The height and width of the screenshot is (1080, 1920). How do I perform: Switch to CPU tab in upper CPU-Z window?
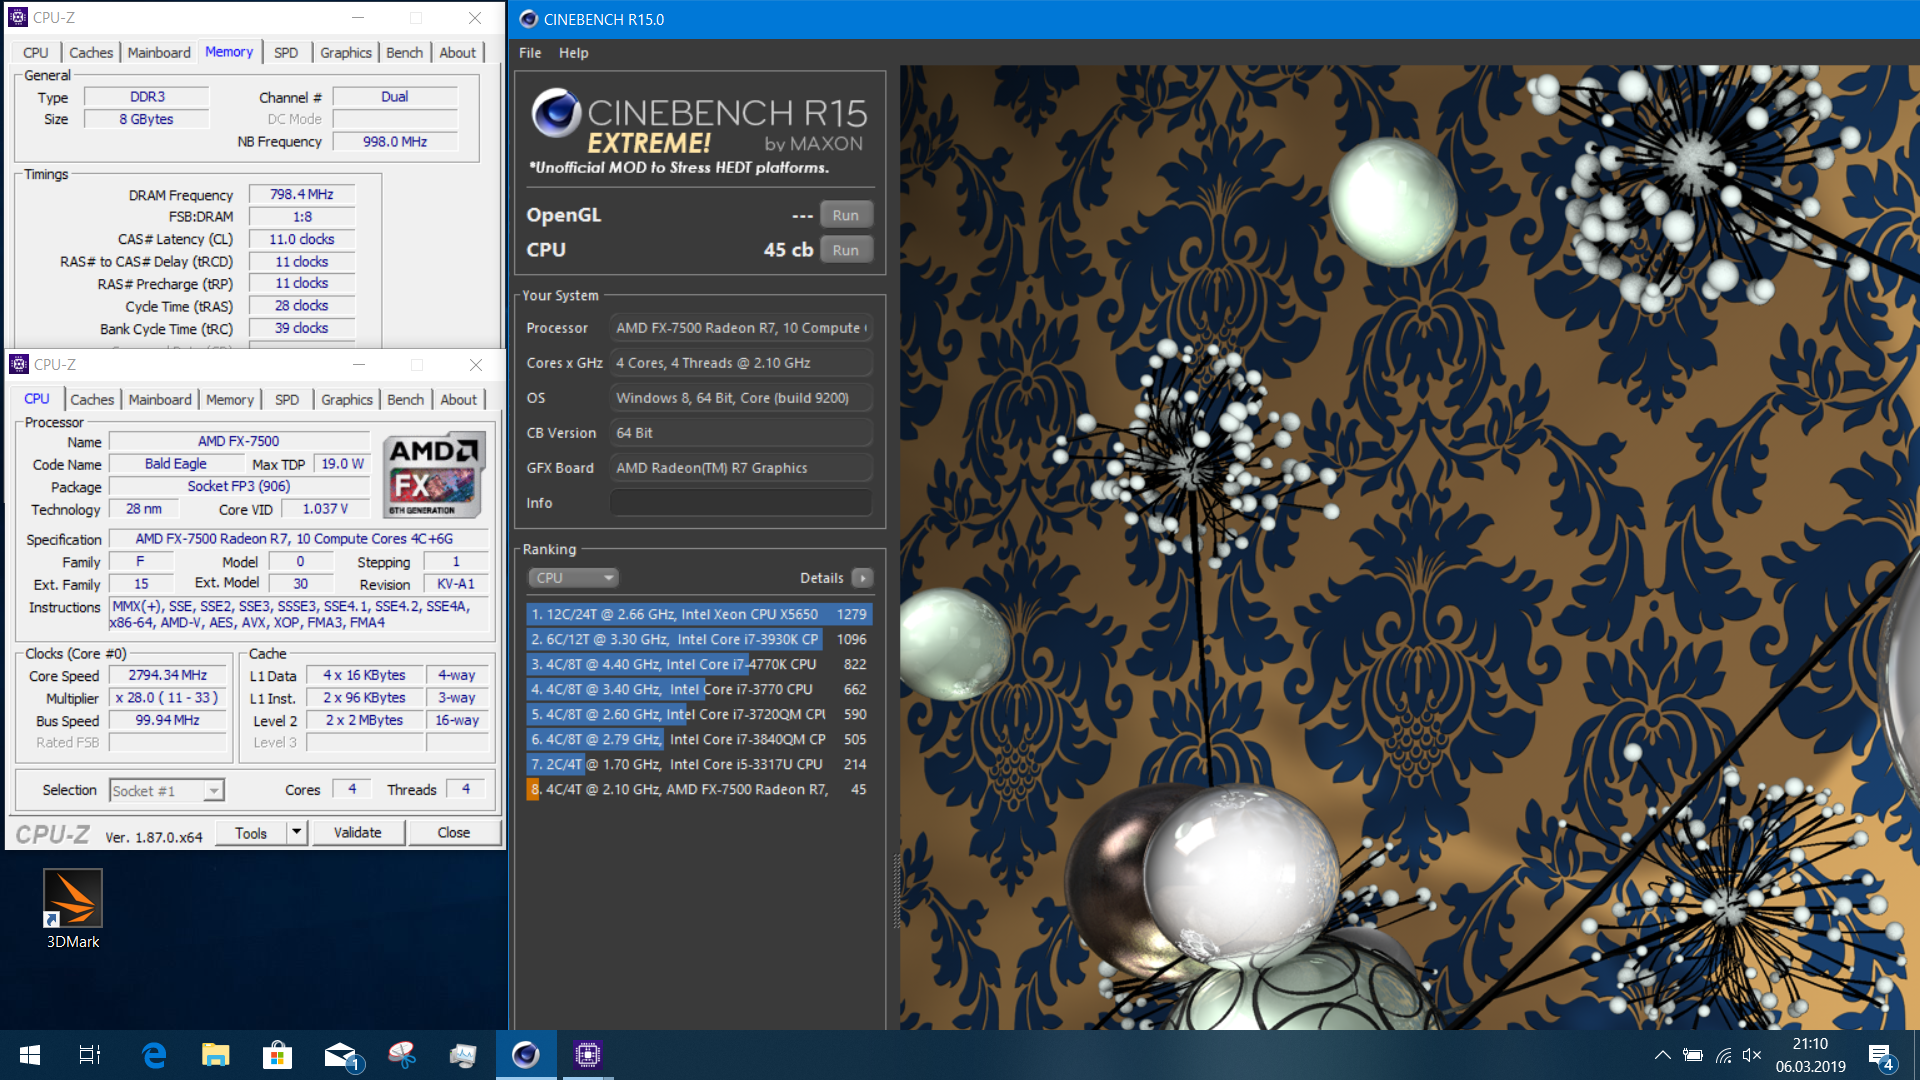pyautogui.click(x=36, y=52)
